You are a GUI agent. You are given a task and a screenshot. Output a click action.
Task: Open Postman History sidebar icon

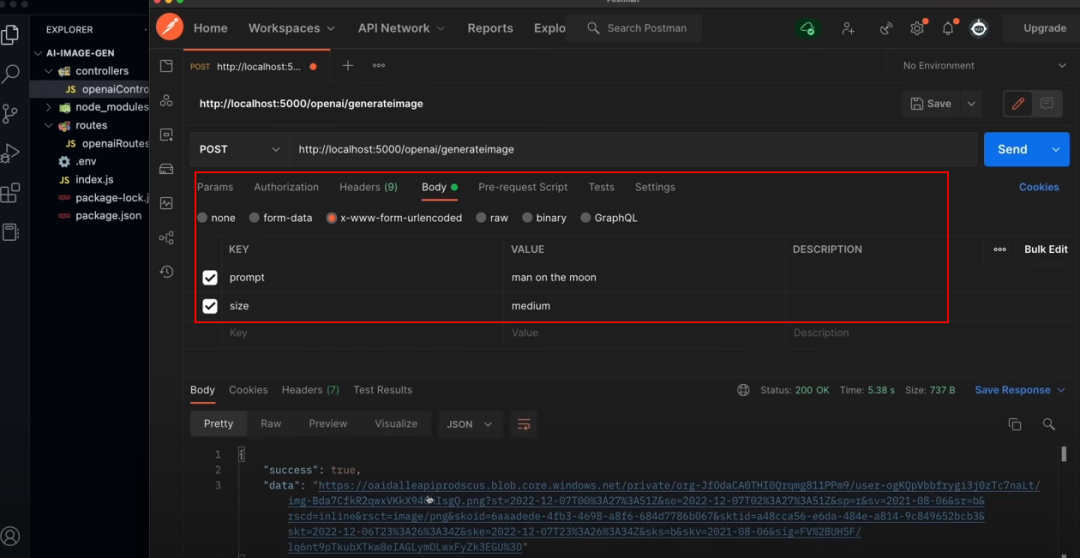(x=166, y=271)
